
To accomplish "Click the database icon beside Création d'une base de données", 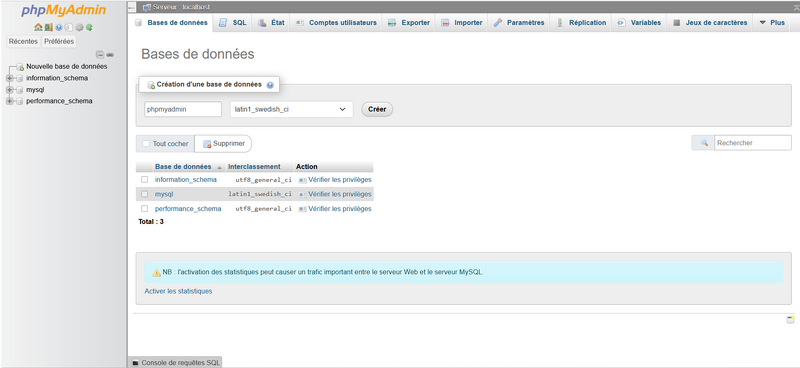I will [x=151, y=85].
